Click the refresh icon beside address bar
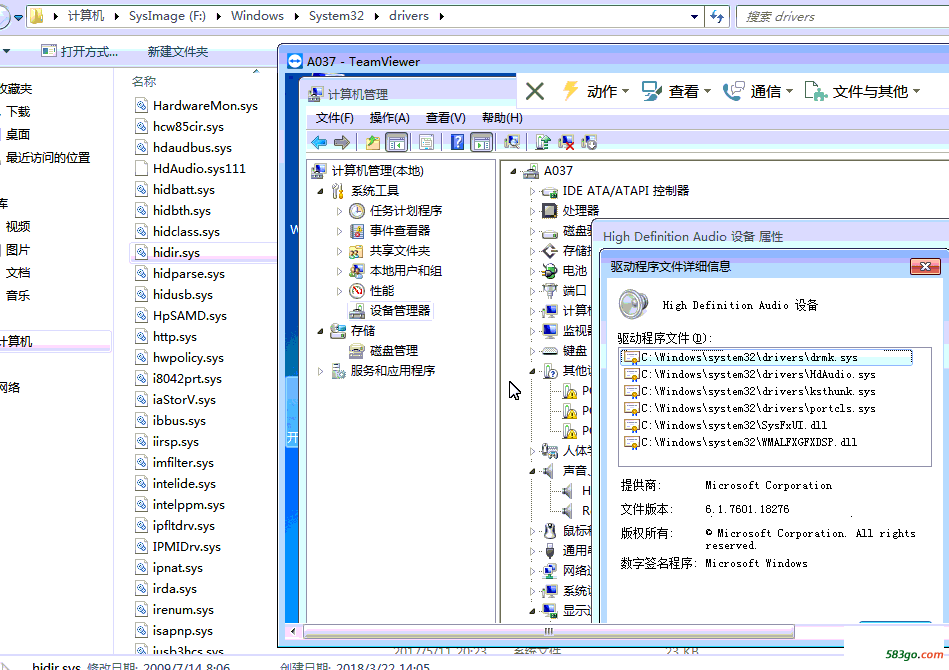The width and height of the screenshot is (949, 670). point(717,17)
